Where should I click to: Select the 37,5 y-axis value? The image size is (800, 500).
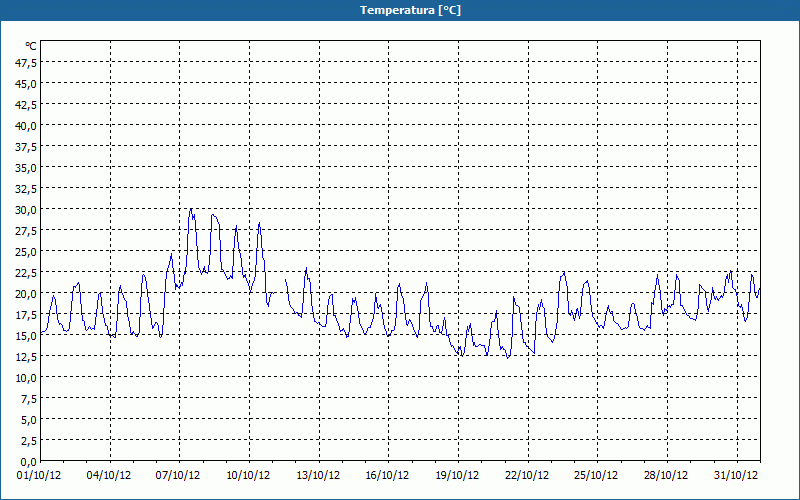click(27, 146)
